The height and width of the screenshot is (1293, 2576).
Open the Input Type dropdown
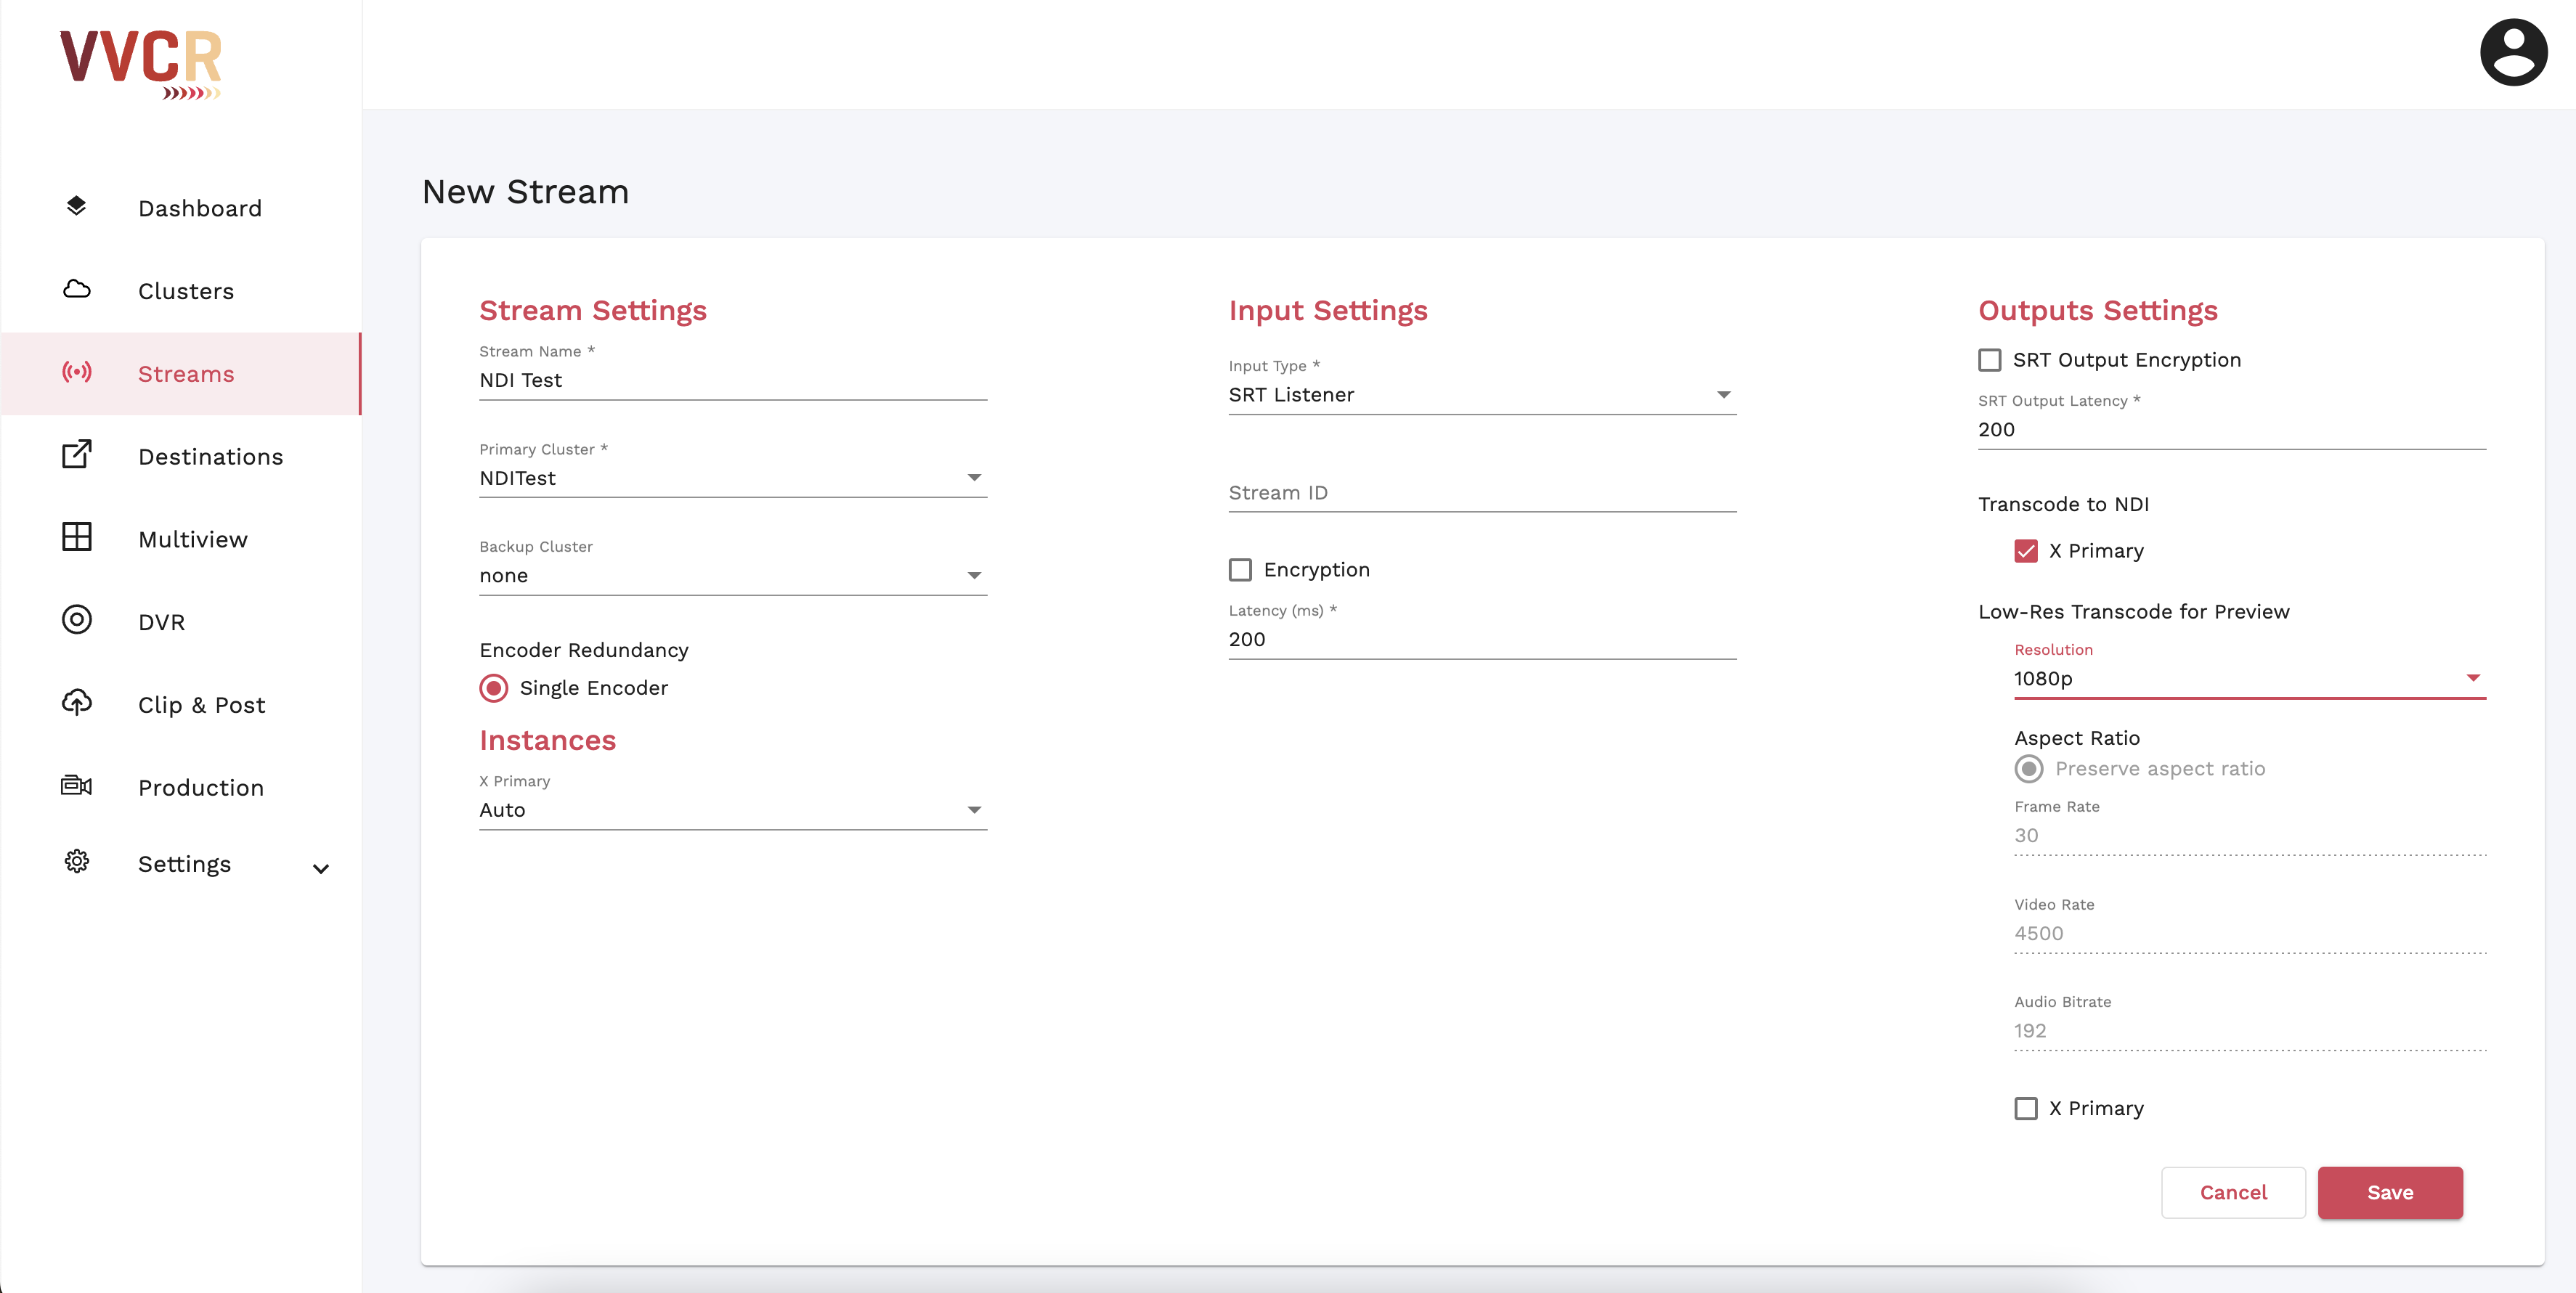click(1724, 394)
